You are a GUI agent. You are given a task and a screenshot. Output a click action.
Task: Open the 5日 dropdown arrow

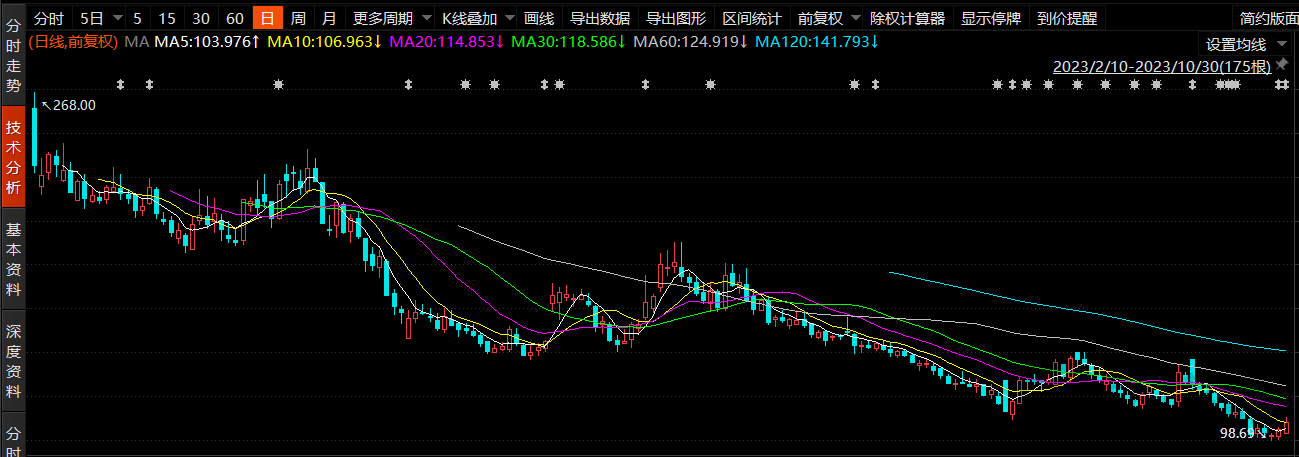(x=117, y=18)
